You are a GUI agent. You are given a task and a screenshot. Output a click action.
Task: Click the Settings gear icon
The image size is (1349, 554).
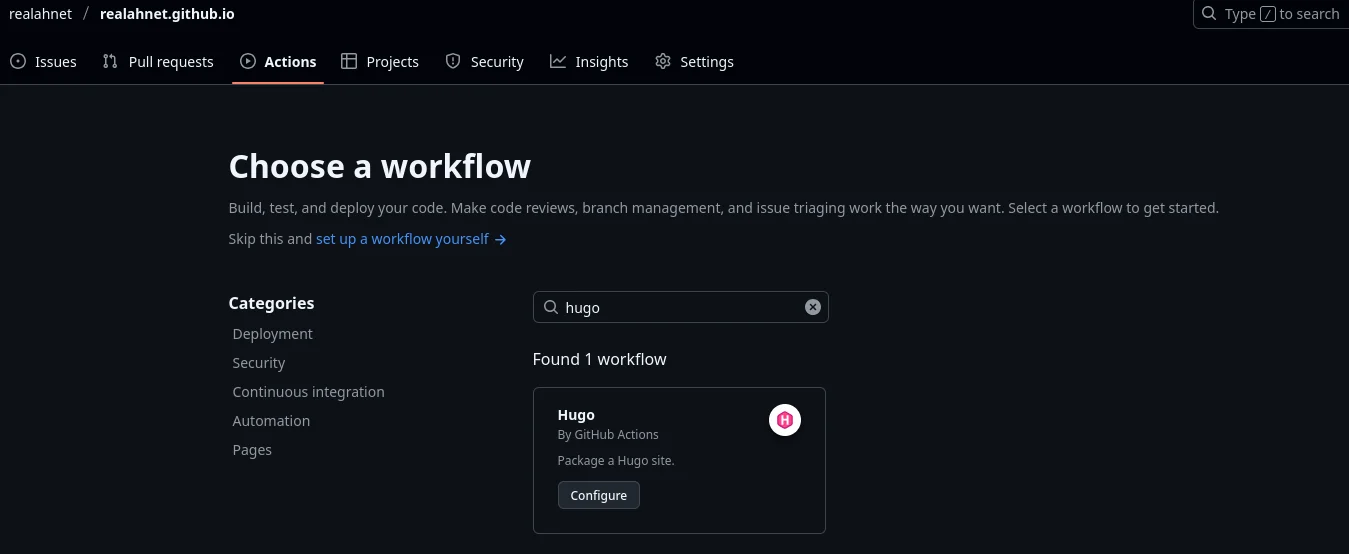tap(663, 62)
